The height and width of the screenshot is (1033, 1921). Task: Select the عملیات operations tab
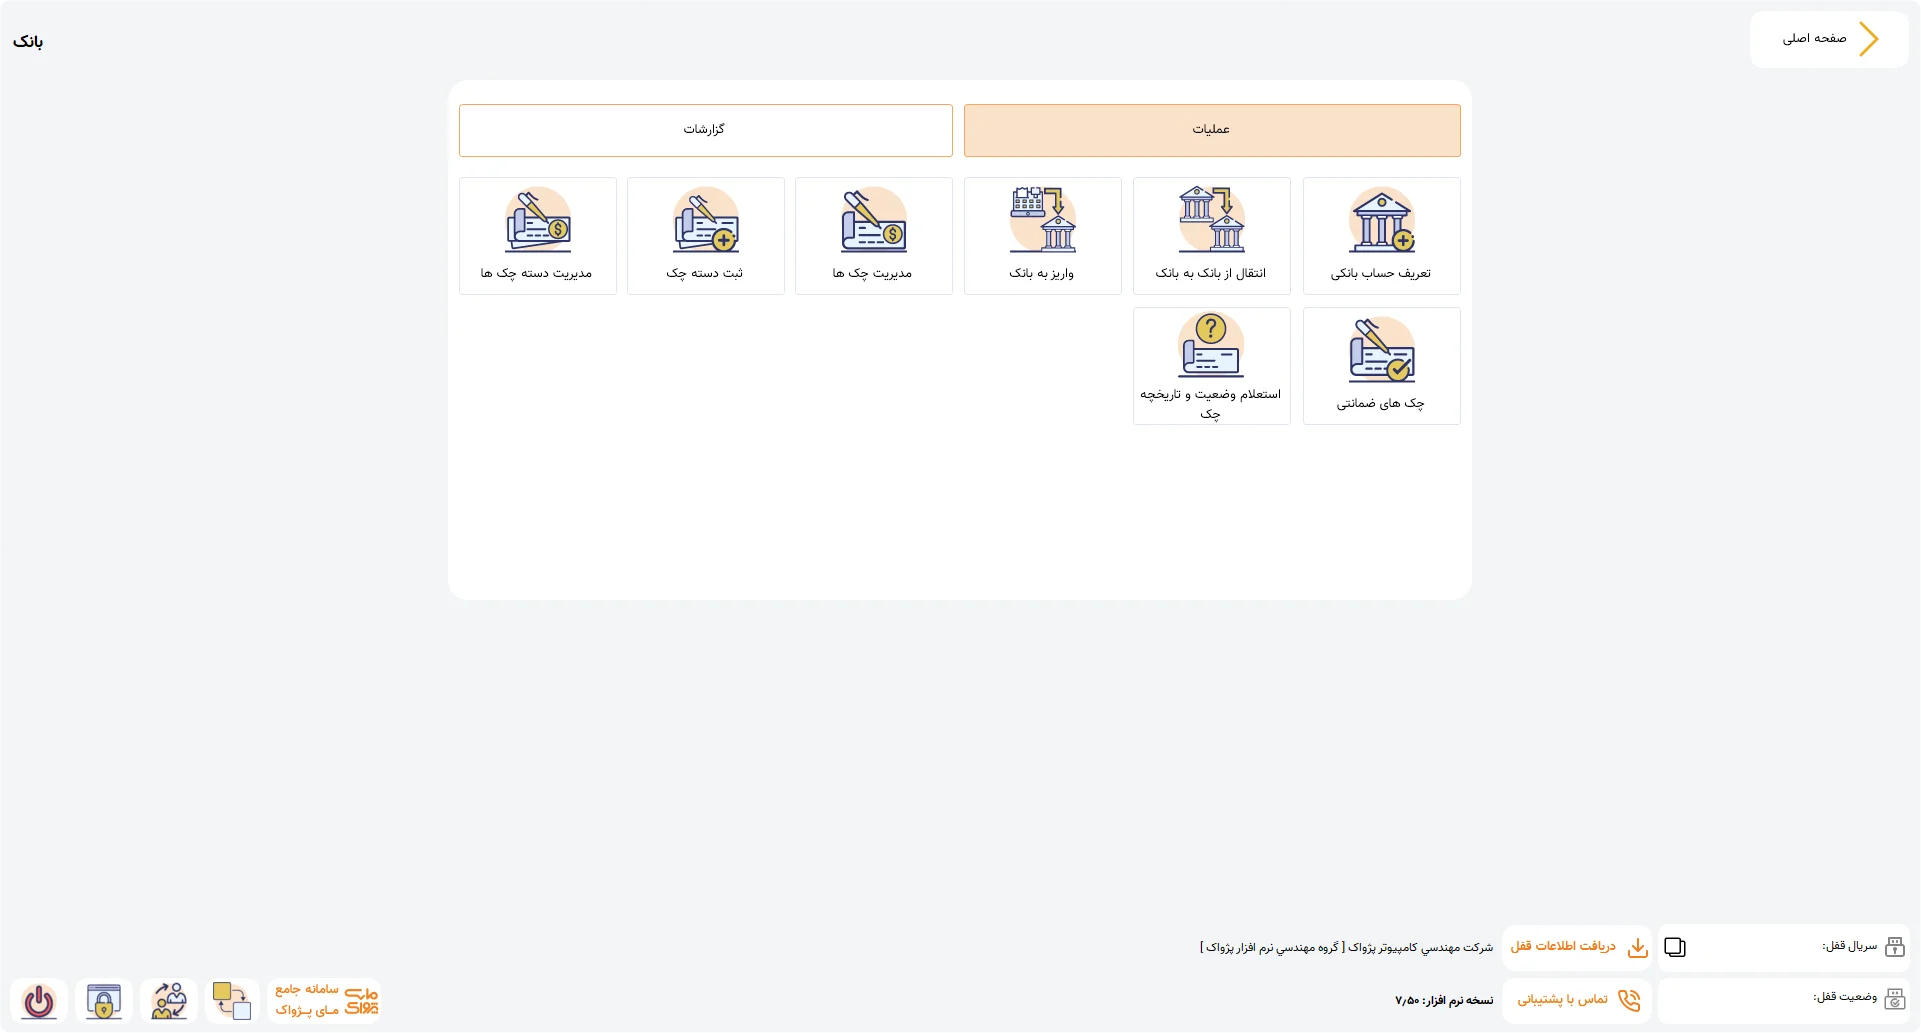[1212, 130]
